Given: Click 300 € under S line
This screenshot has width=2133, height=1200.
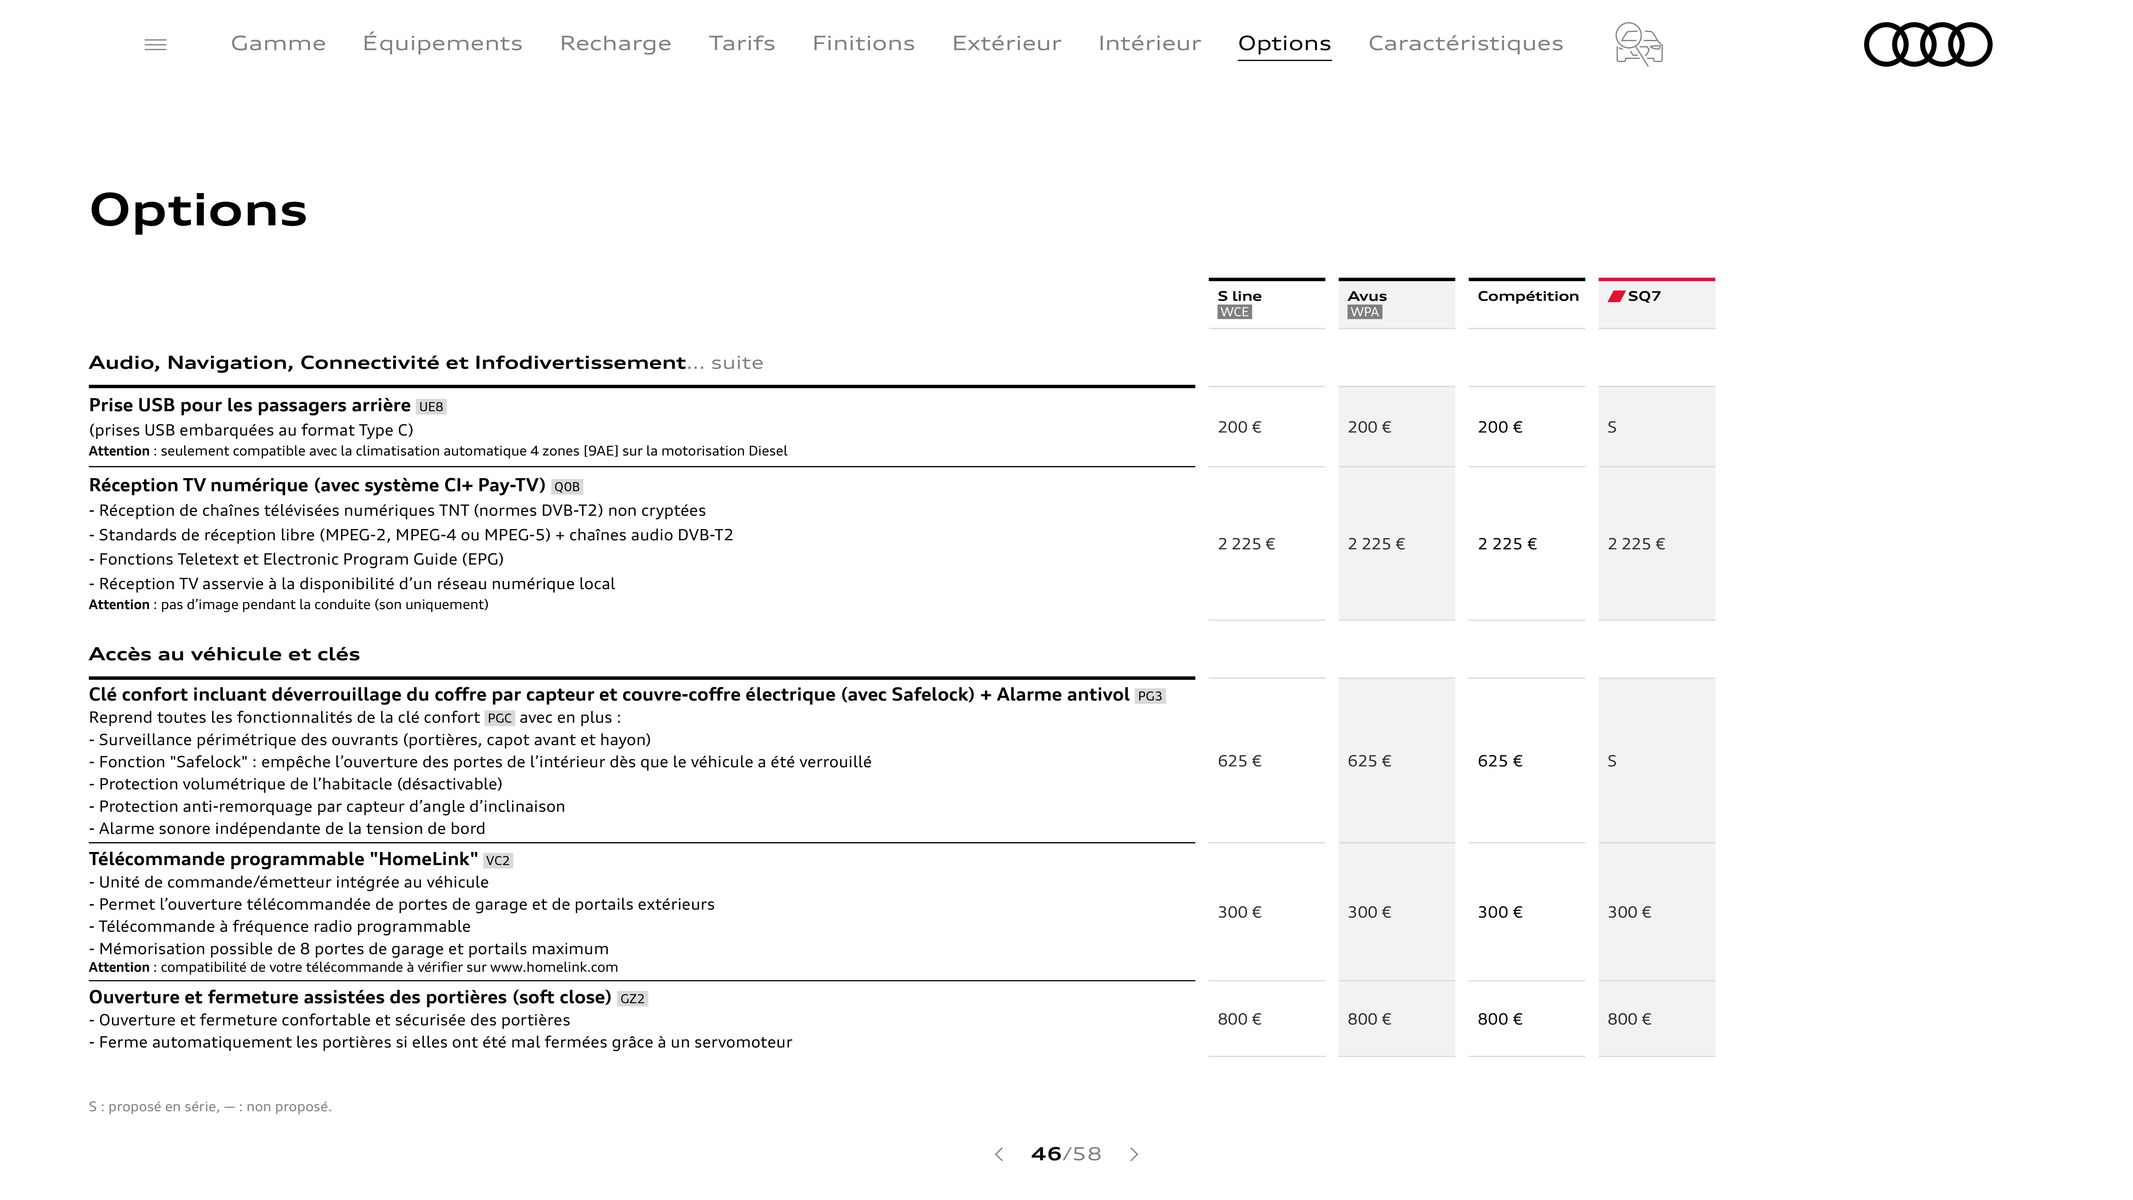Looking at the screenshot, I should (1239, 912).
